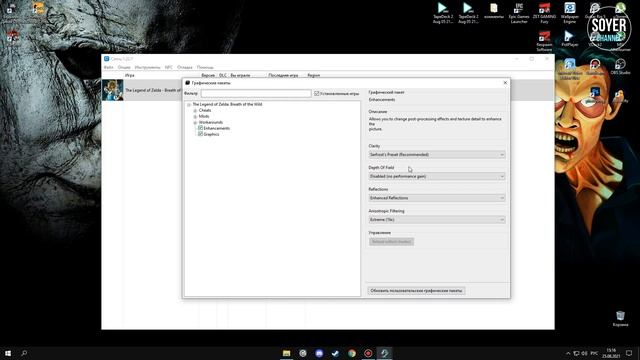Click the Фильтр text field

[x=256, y=93]
